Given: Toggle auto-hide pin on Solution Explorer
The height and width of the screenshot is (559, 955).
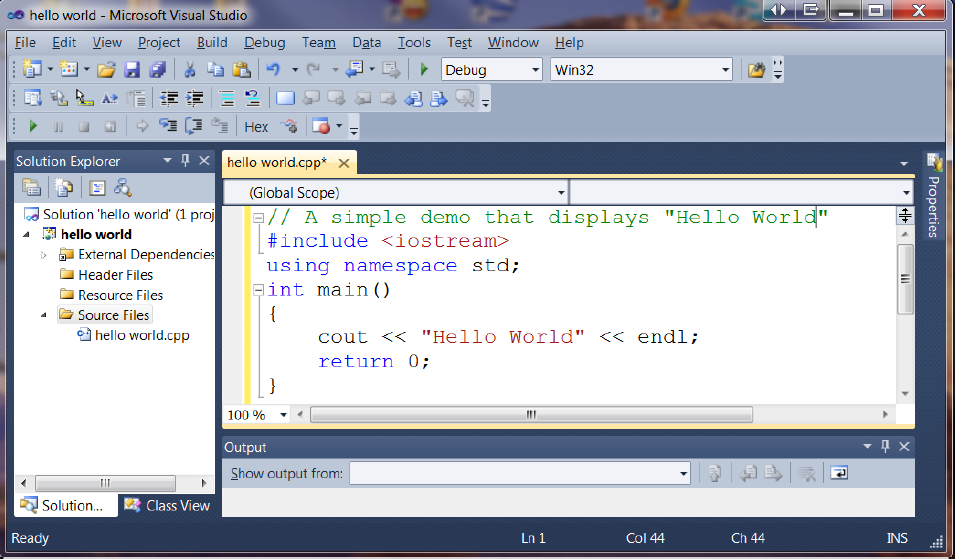Looking at the screenshot, I should 185,160.
